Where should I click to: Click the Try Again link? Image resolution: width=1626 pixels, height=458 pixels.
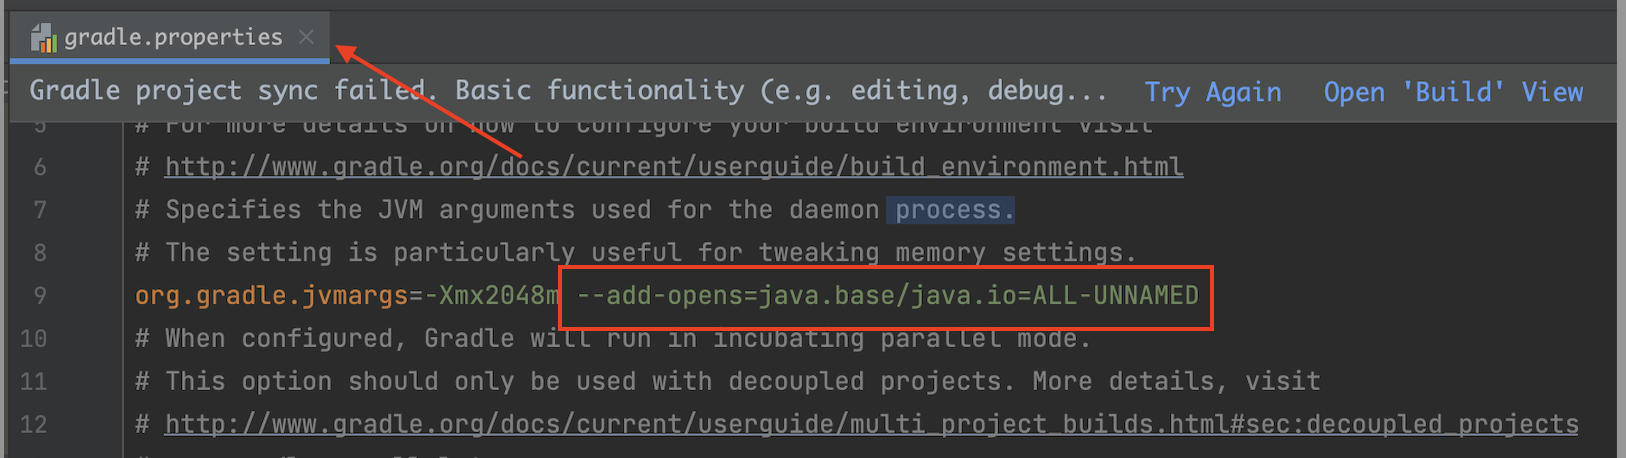click(x=1212, y=92)
